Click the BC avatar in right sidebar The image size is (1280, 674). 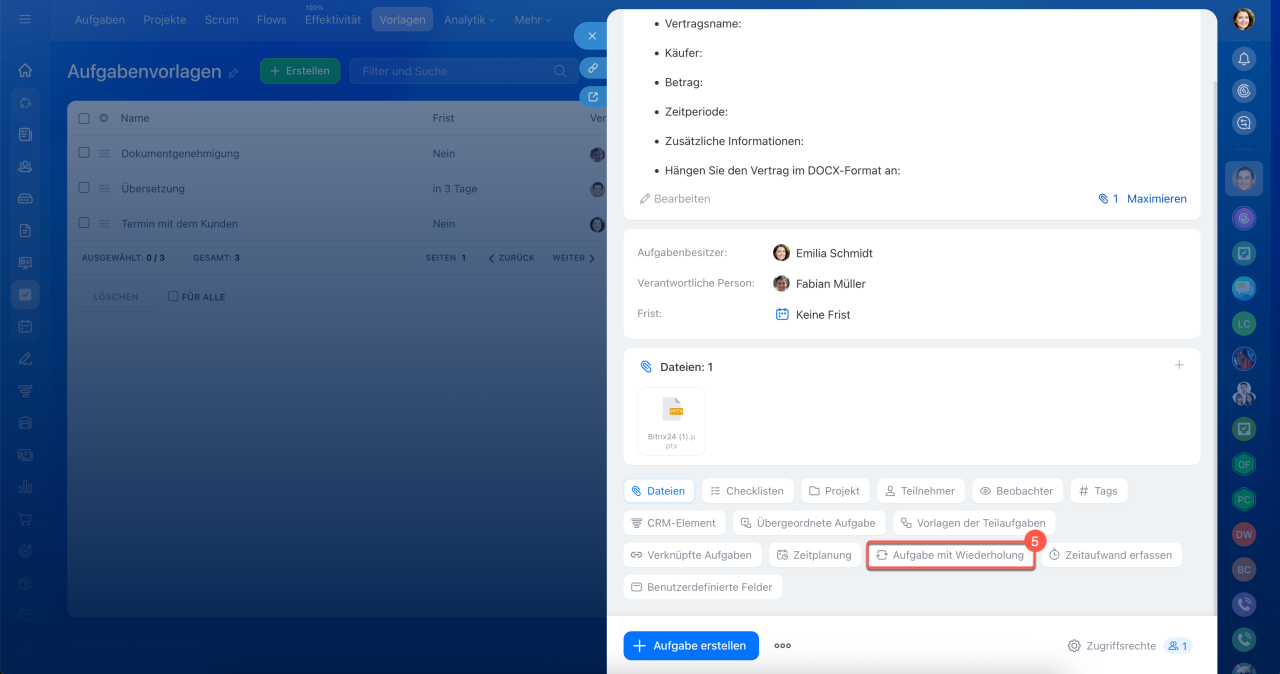(1244, 569)
